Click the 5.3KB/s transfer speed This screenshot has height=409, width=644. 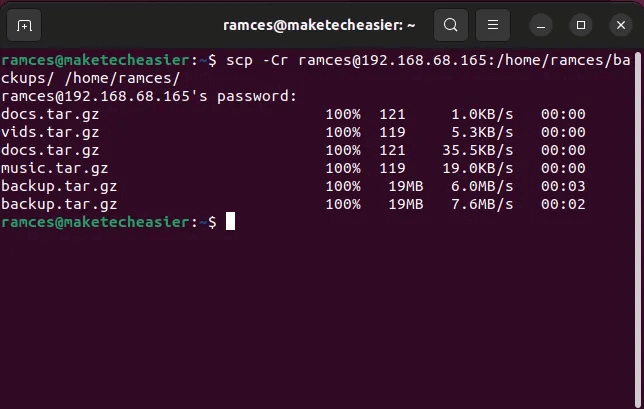[x=482, y=132]
